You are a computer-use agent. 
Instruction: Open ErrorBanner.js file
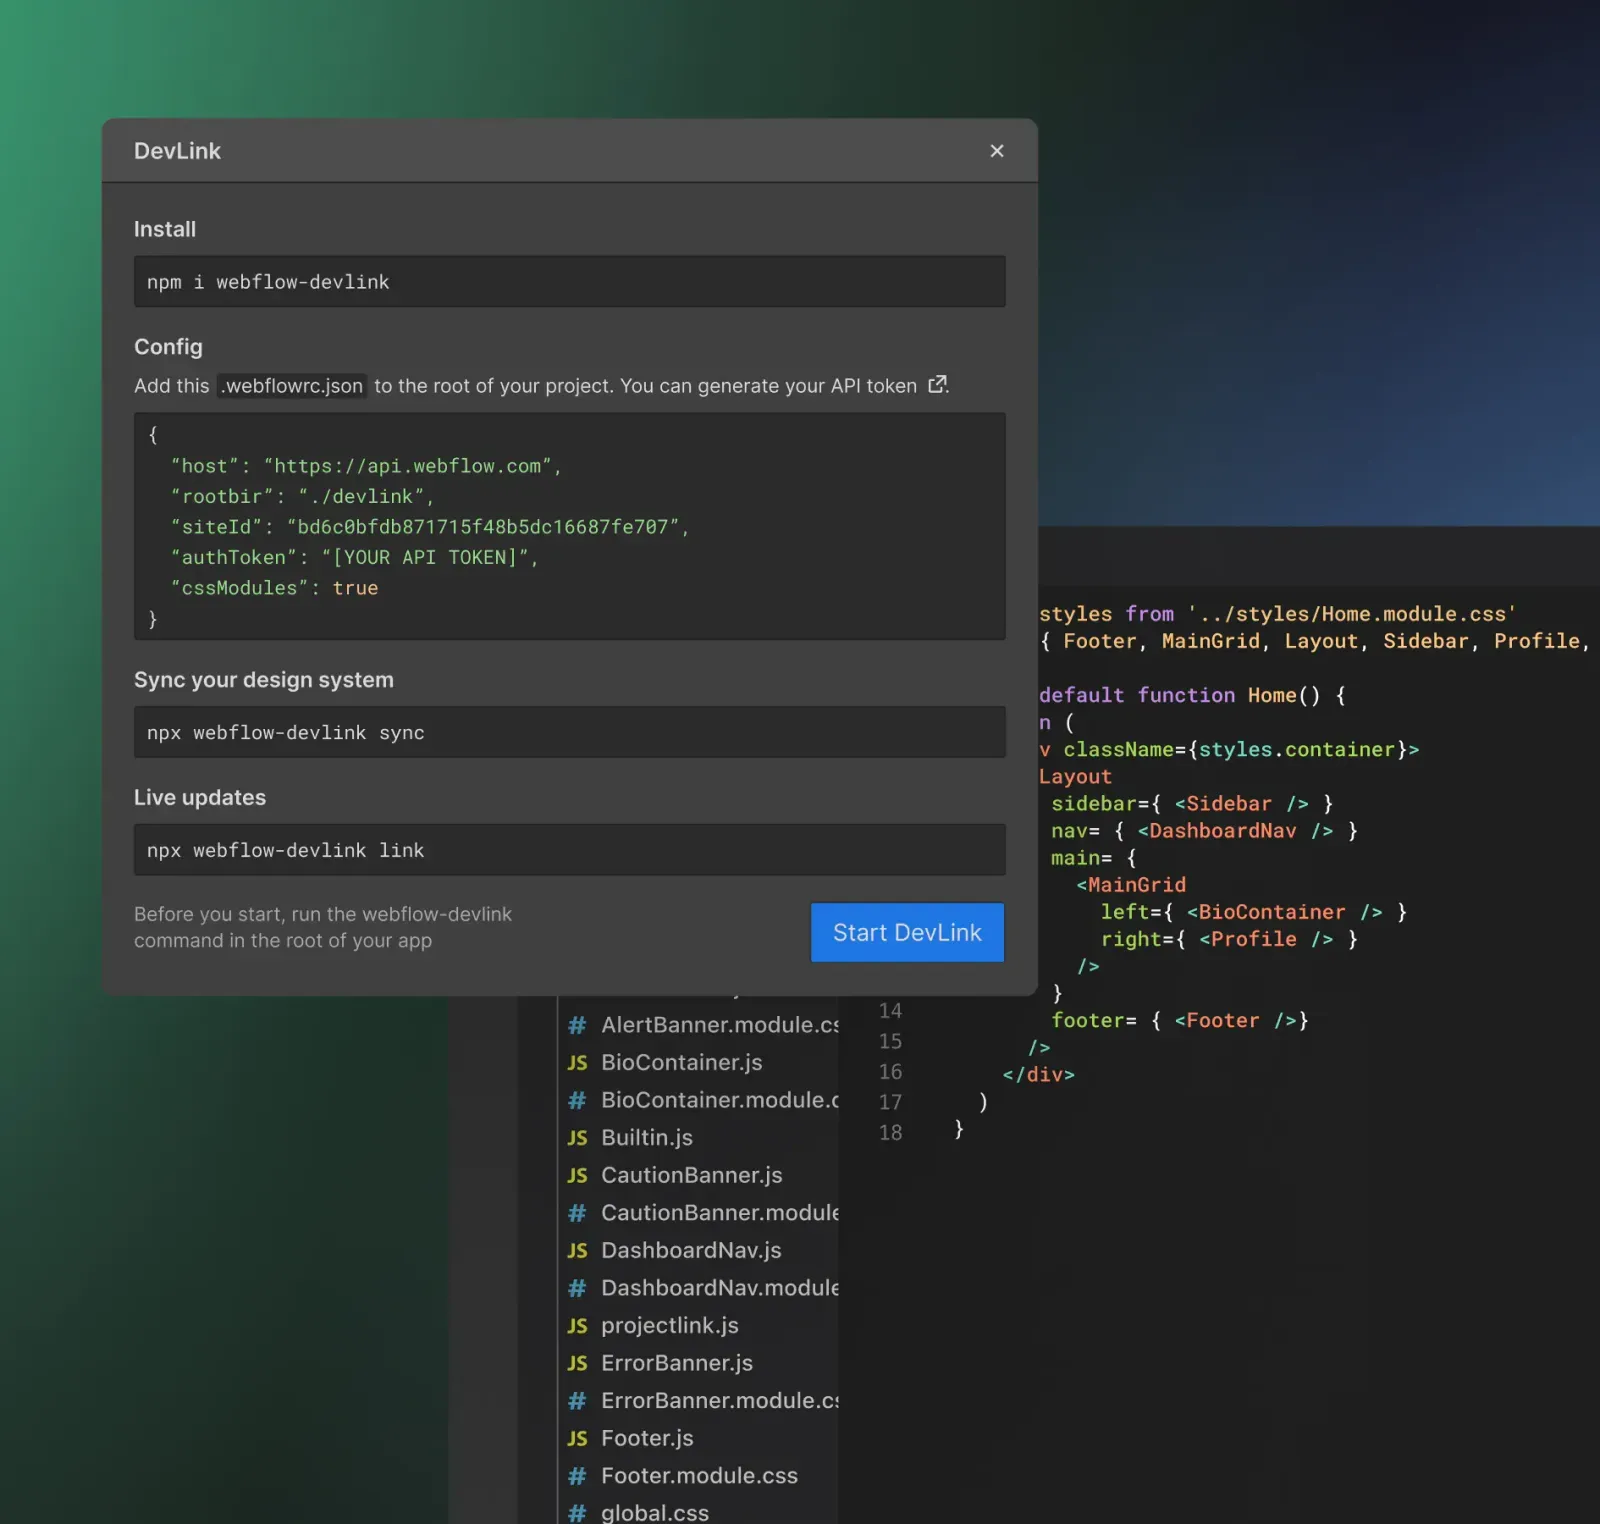pos(676,1363)
